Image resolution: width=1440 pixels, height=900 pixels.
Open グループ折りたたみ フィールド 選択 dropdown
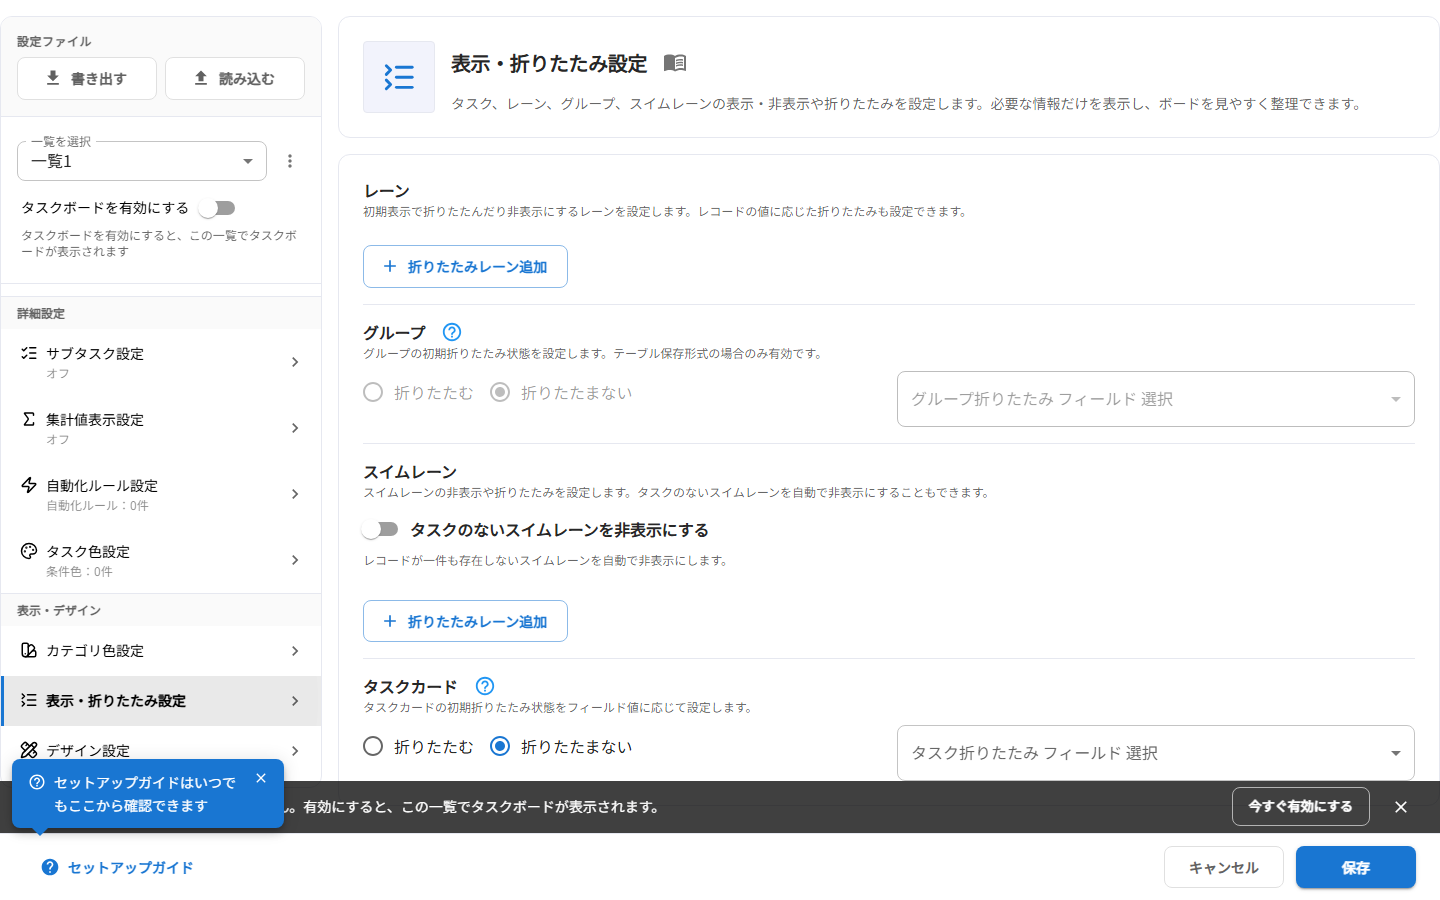coord(1155,399)
